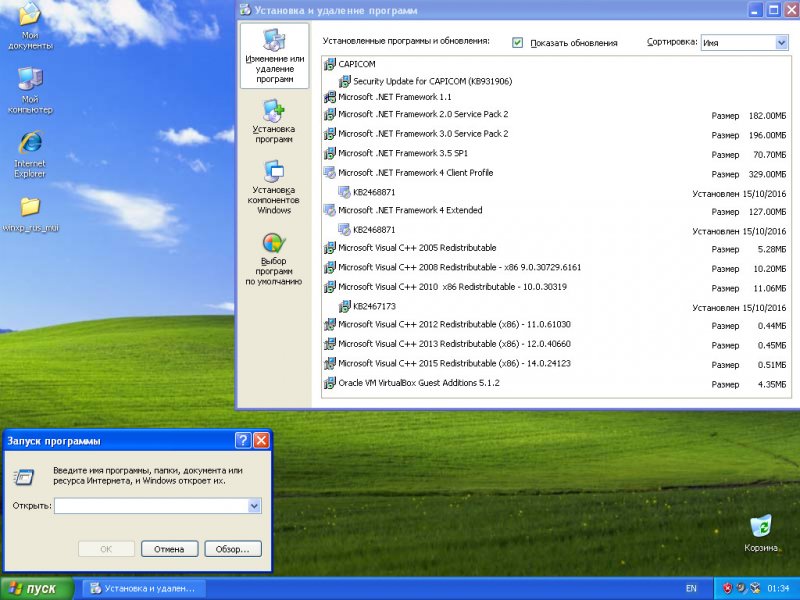Click the Открыть input field

(152, 506)
